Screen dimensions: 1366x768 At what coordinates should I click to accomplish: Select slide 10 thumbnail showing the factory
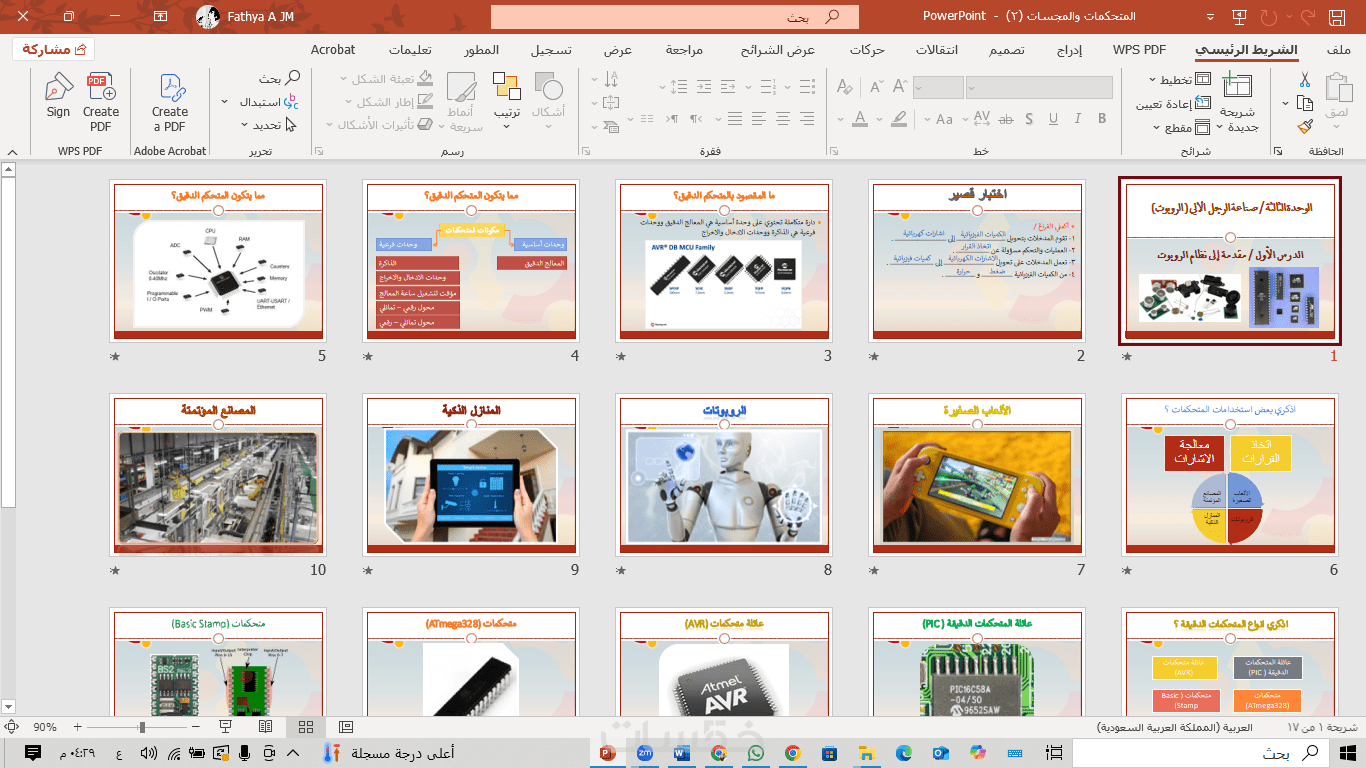click(x=219, y=475)
